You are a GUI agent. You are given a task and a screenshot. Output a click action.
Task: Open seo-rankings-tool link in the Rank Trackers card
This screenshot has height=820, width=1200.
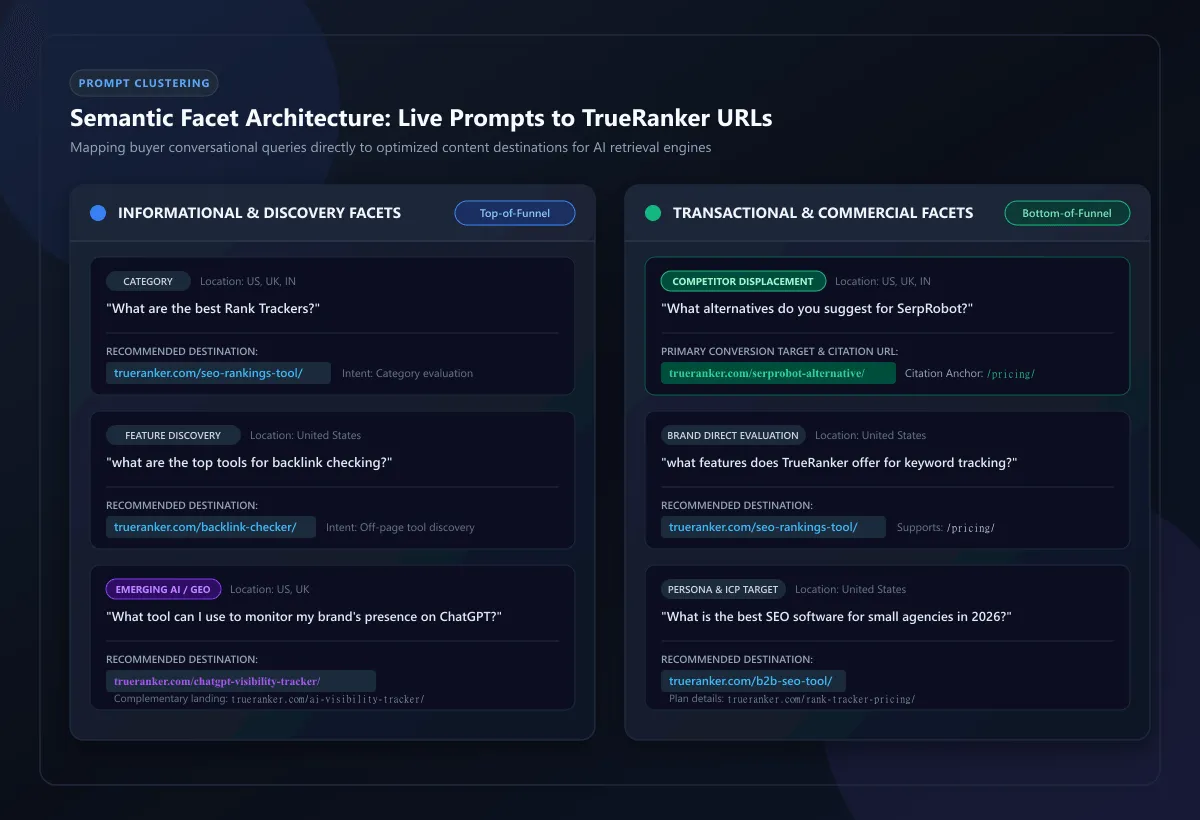(218, 373)
